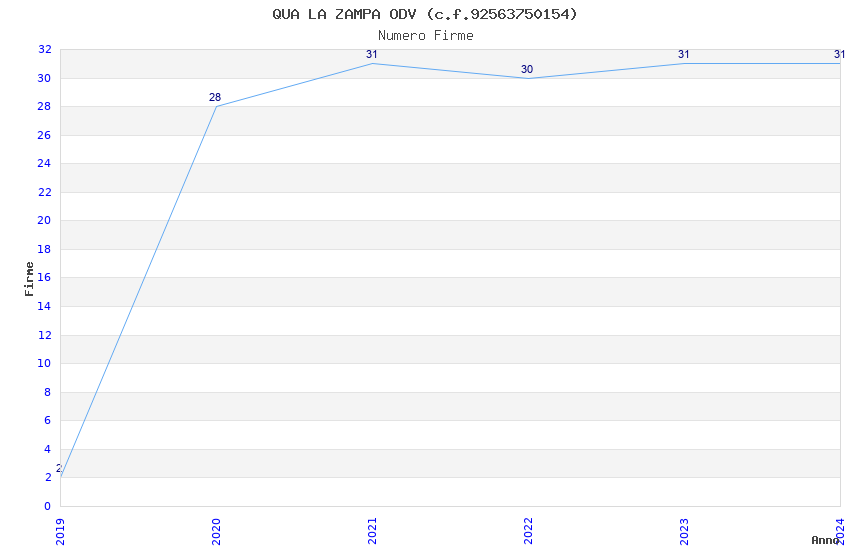Click the y-axis tick label "30"
Viewport: 850px width, 550px height.
[x=44, y=78]
